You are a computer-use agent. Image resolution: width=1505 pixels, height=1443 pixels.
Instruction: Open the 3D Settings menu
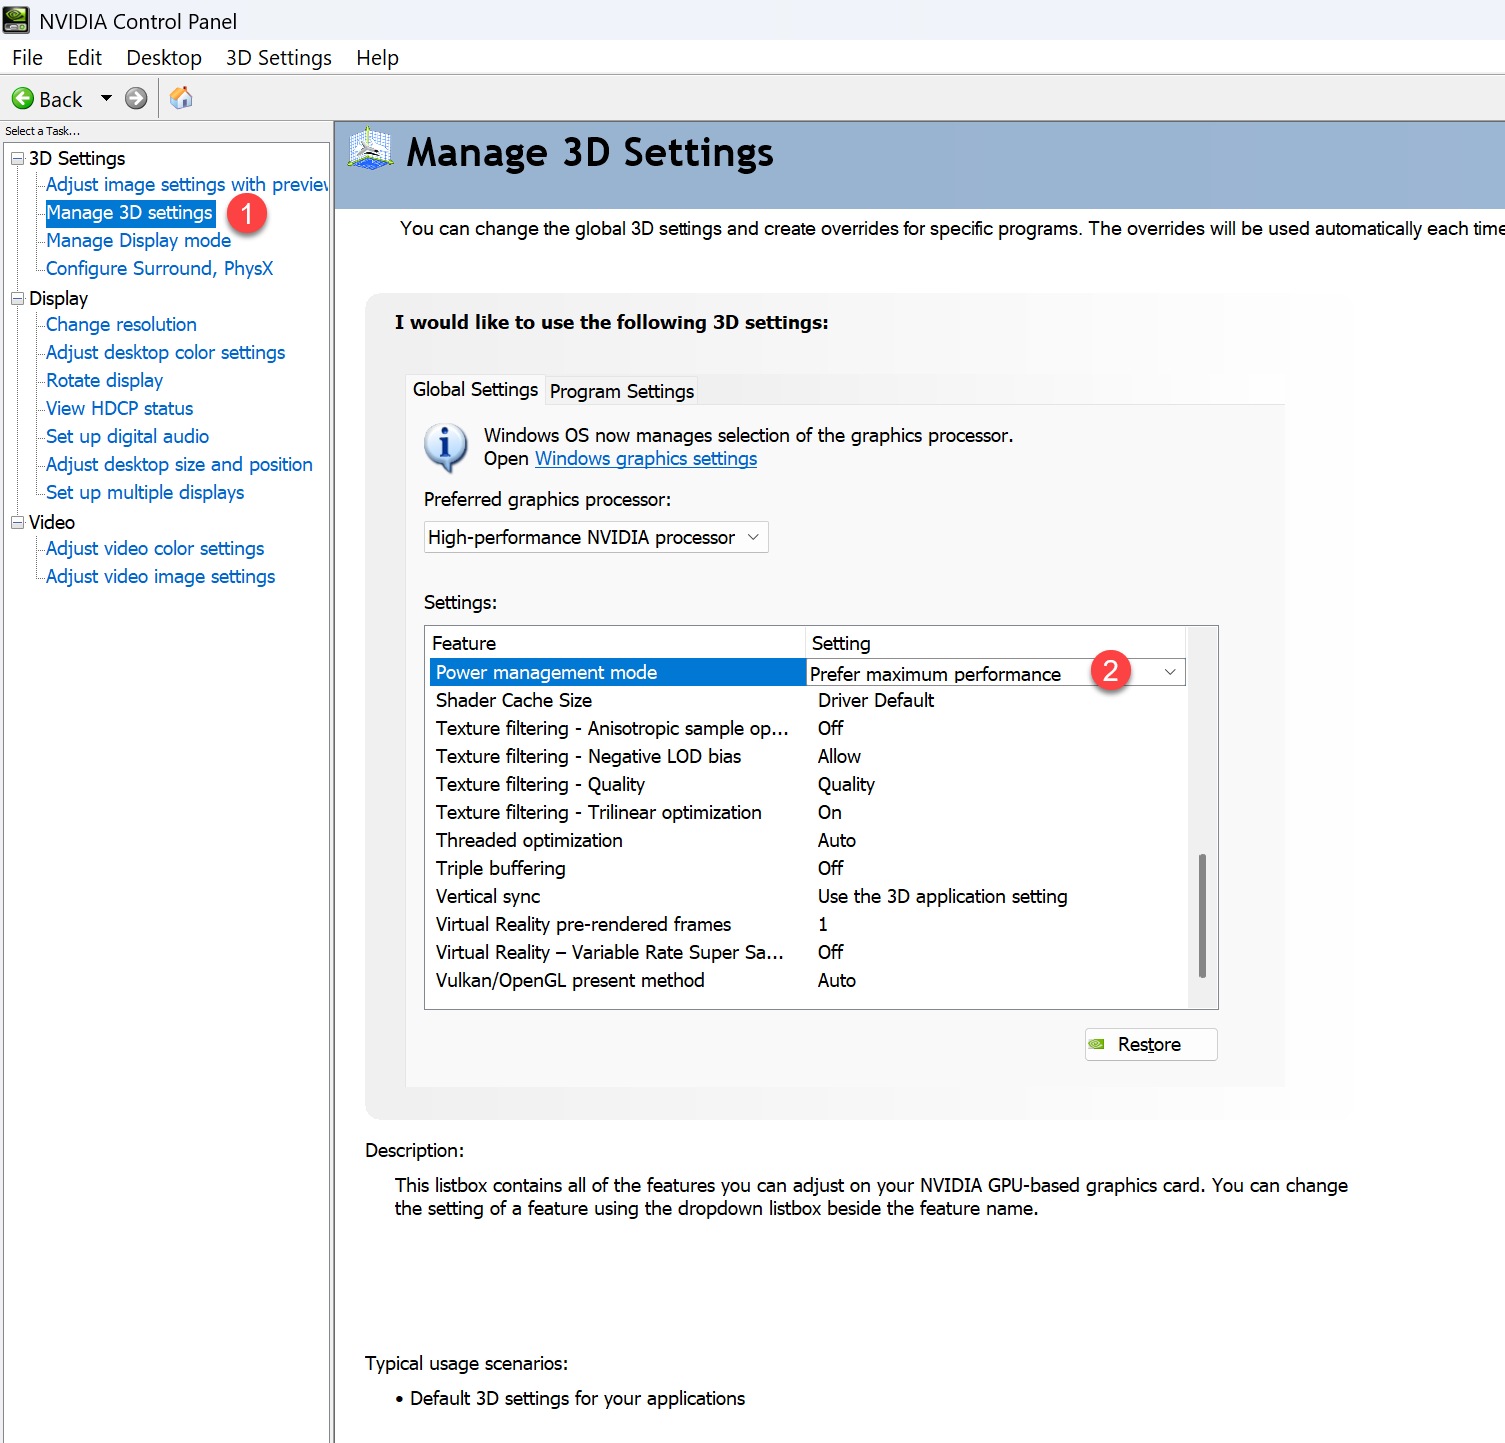(278, 58)
